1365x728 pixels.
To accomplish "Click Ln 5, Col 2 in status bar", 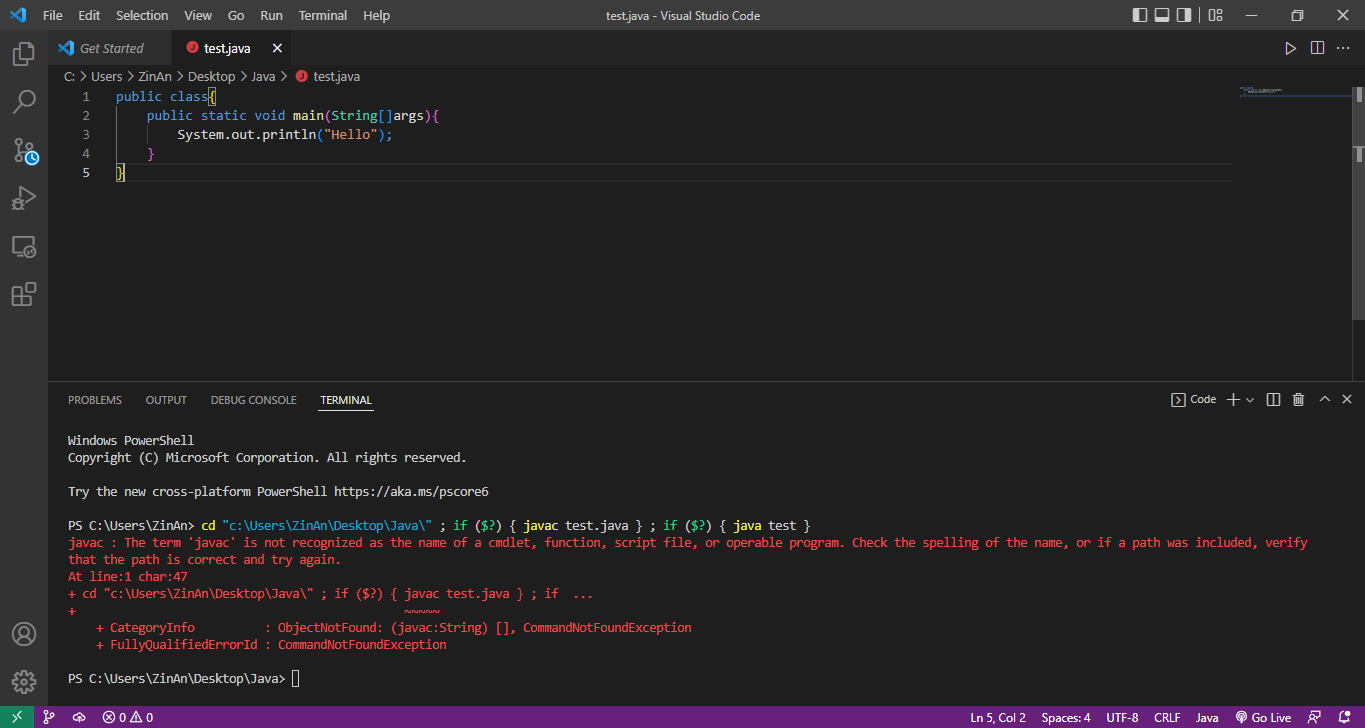I will 998,717.
